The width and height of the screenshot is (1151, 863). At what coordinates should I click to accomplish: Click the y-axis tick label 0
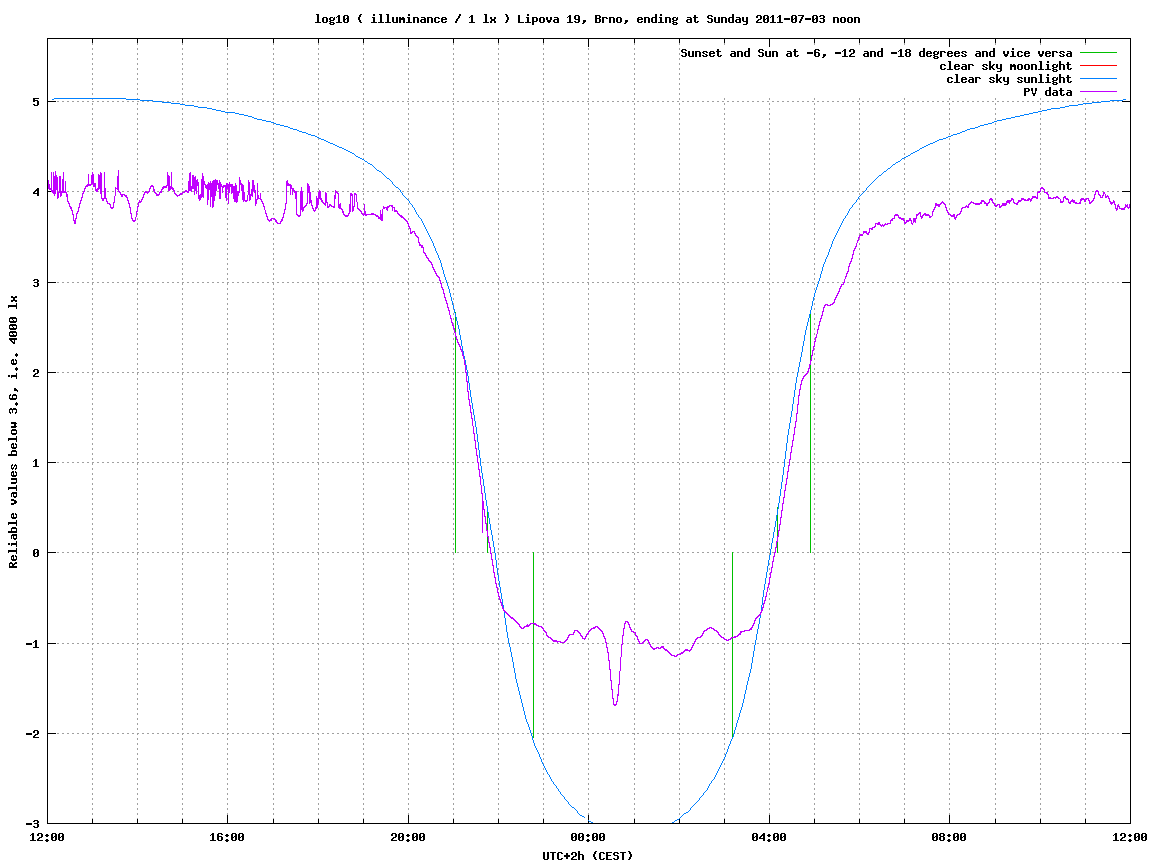click(x=35, y=553)
